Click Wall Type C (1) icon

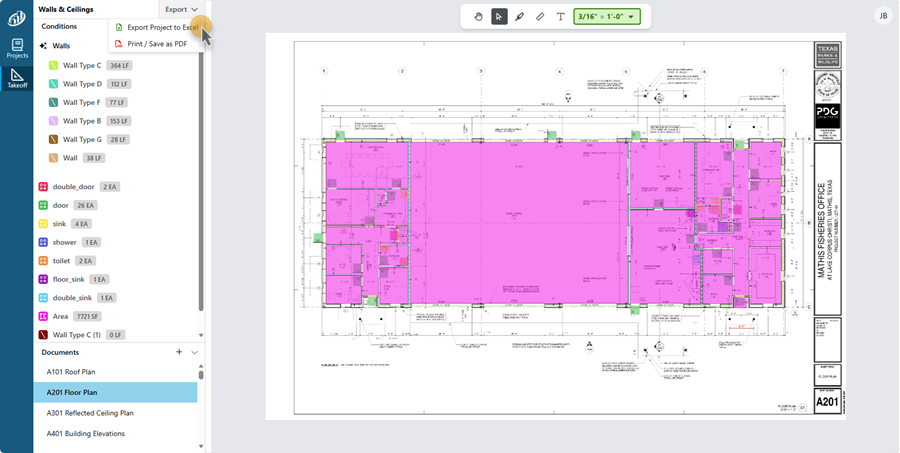(43, 335)
